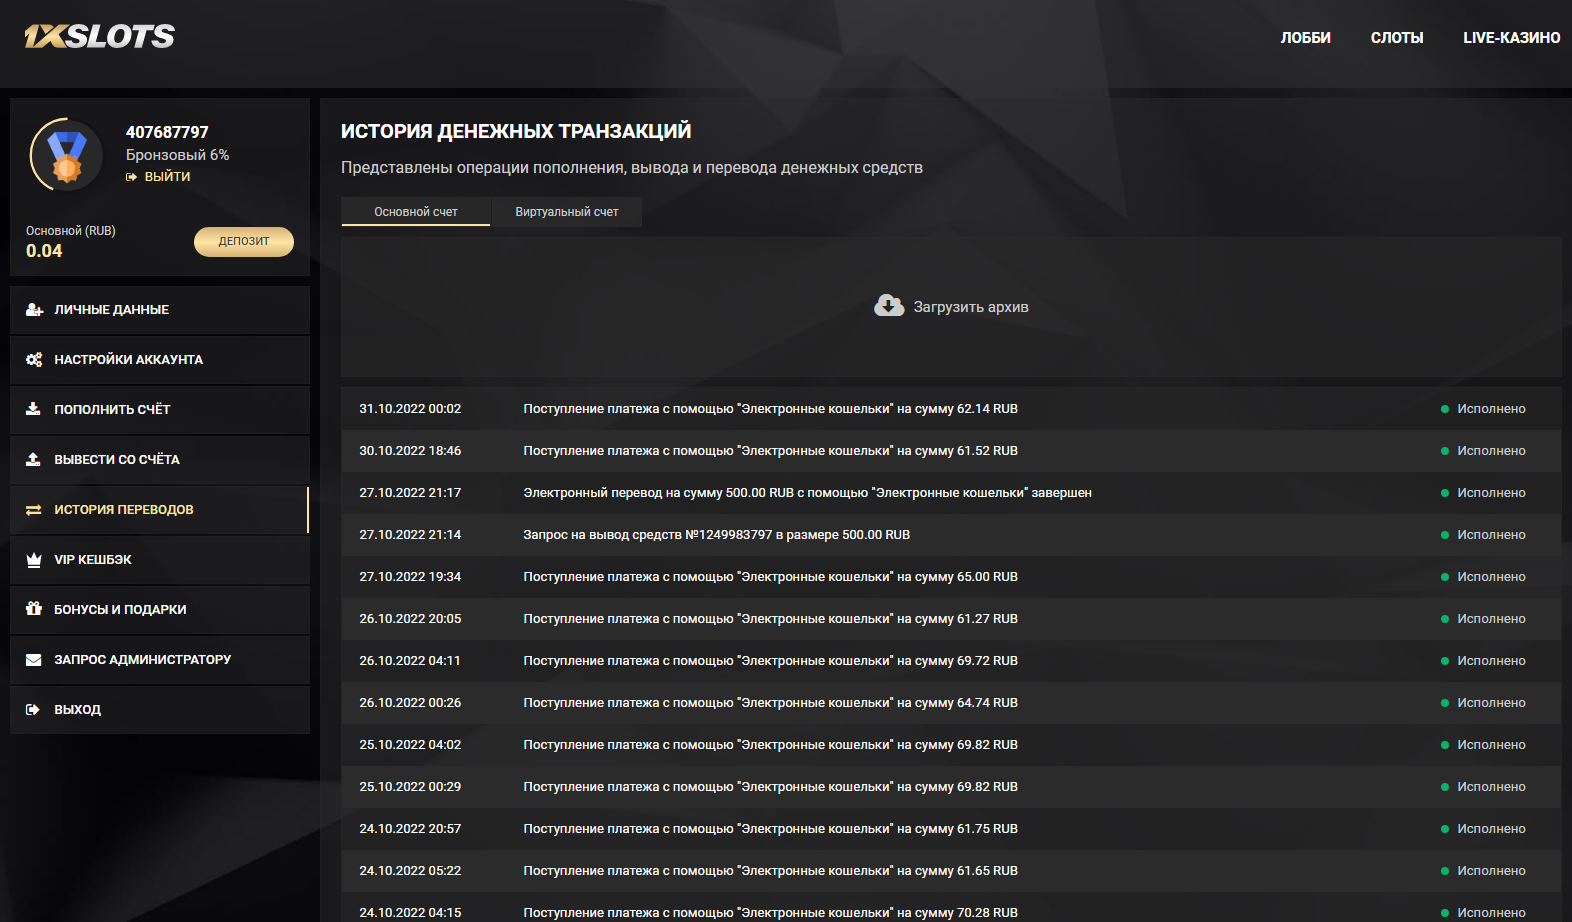Switch to the Основной счет tab
The width and height of the screenshot is (1572, 922).
(x=416, y=212)
